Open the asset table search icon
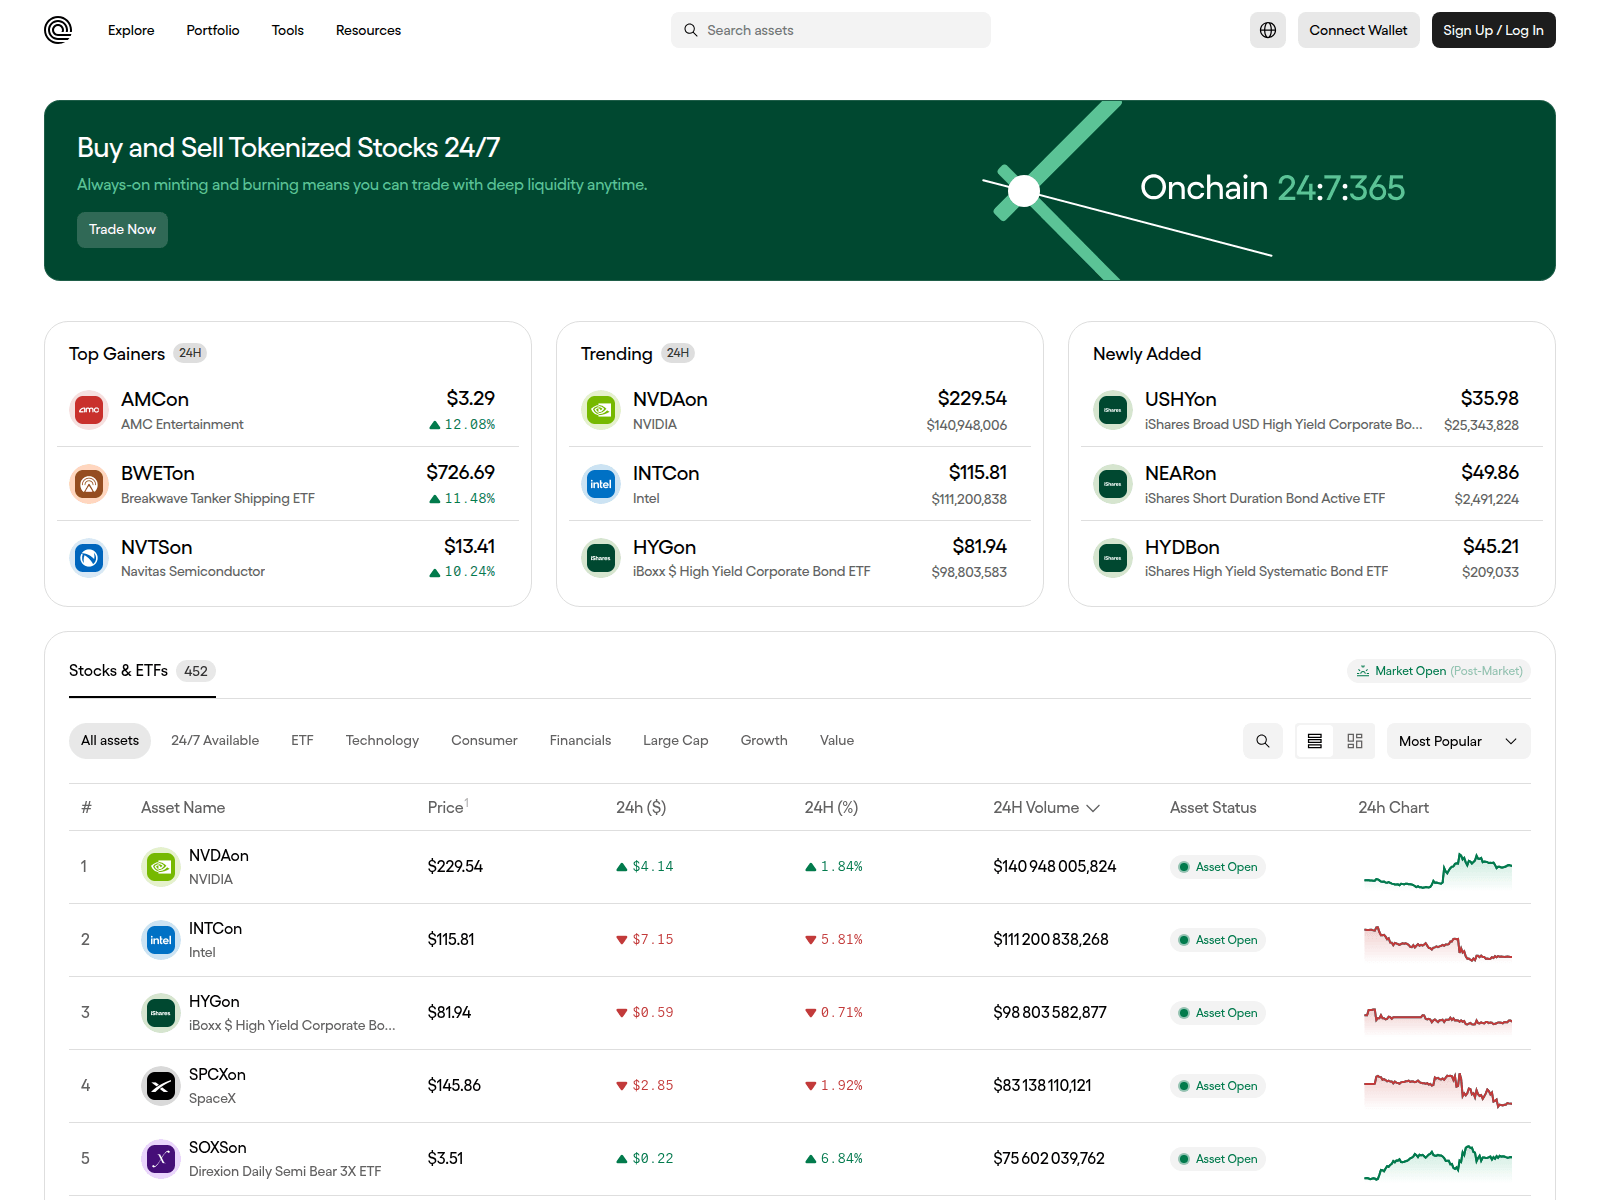The image size is (1600, 1200). 1263,741
